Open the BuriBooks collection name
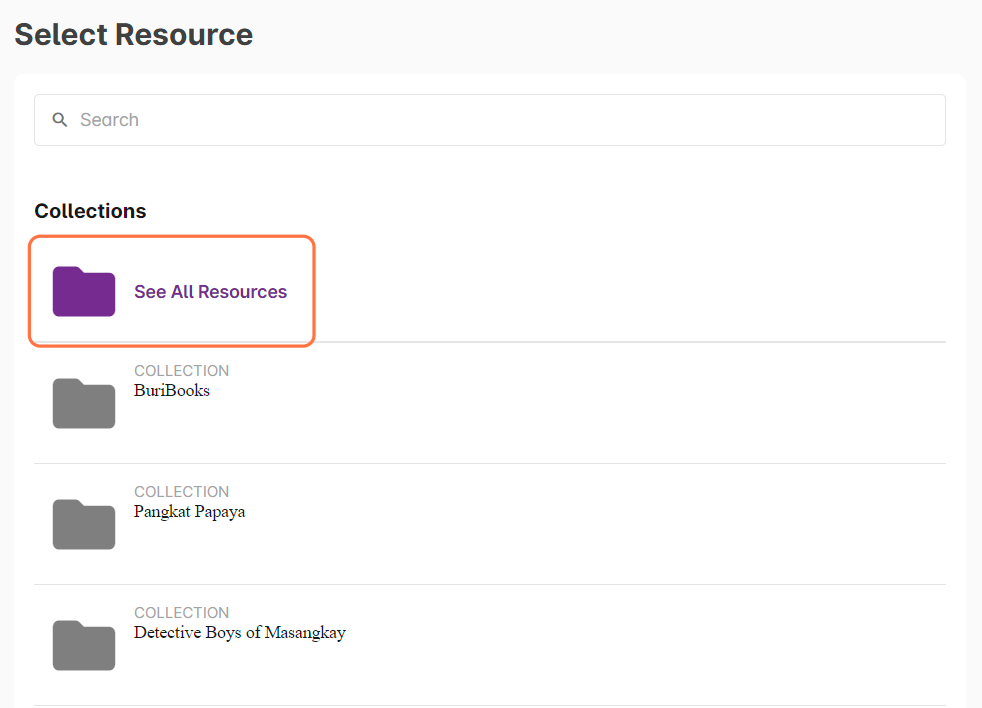The width and height of the screenshot is (982, 708). pos(172,391)
